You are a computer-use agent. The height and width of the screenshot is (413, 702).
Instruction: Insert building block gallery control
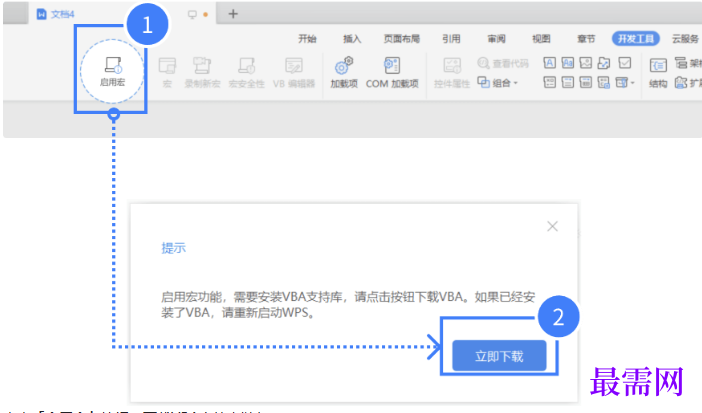604,63
